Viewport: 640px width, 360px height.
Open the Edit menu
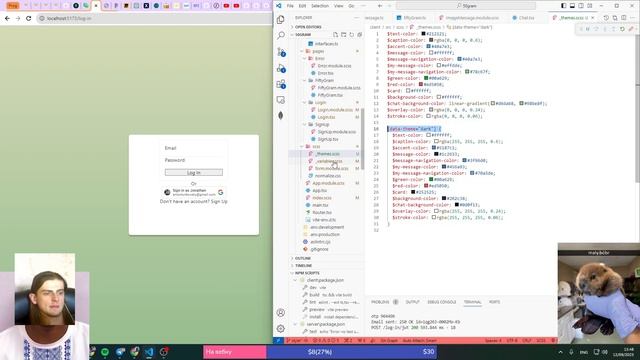tap(302, 6)
